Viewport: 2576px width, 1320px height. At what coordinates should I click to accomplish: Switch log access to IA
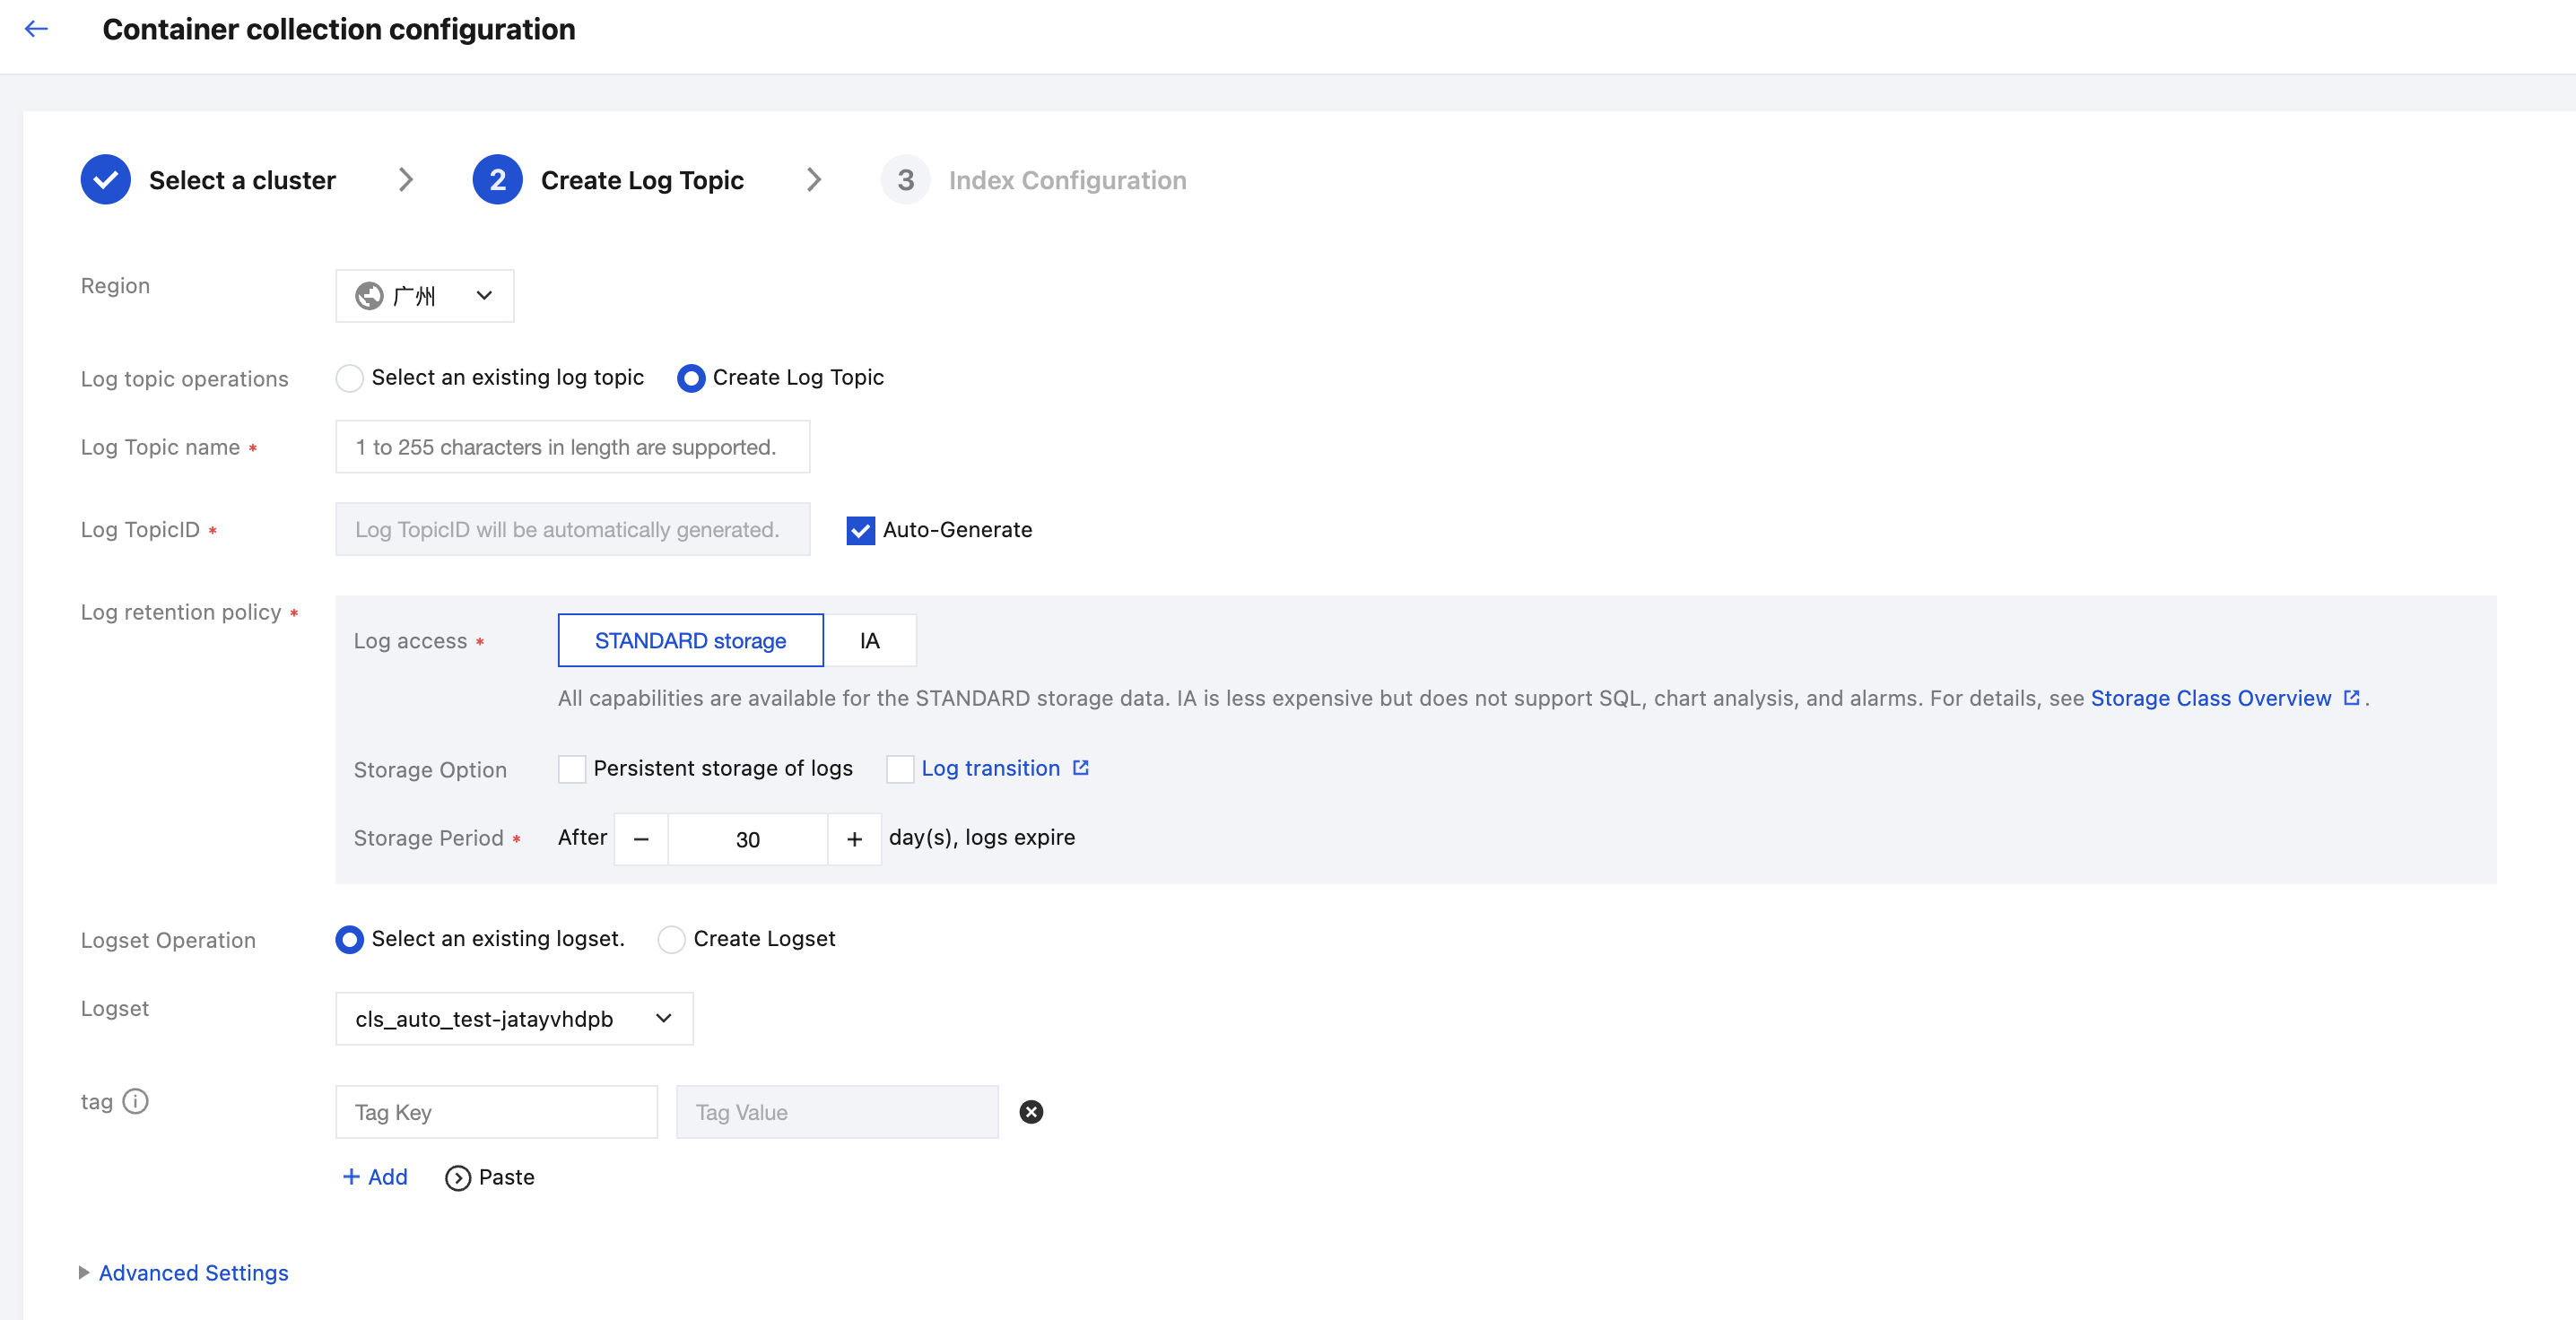tap(869, 641)
